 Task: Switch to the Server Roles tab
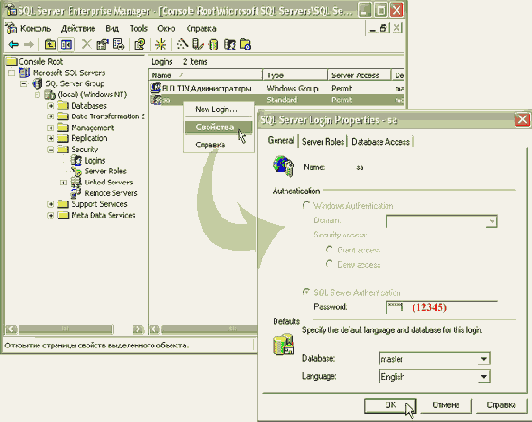(x=323, y=141)
